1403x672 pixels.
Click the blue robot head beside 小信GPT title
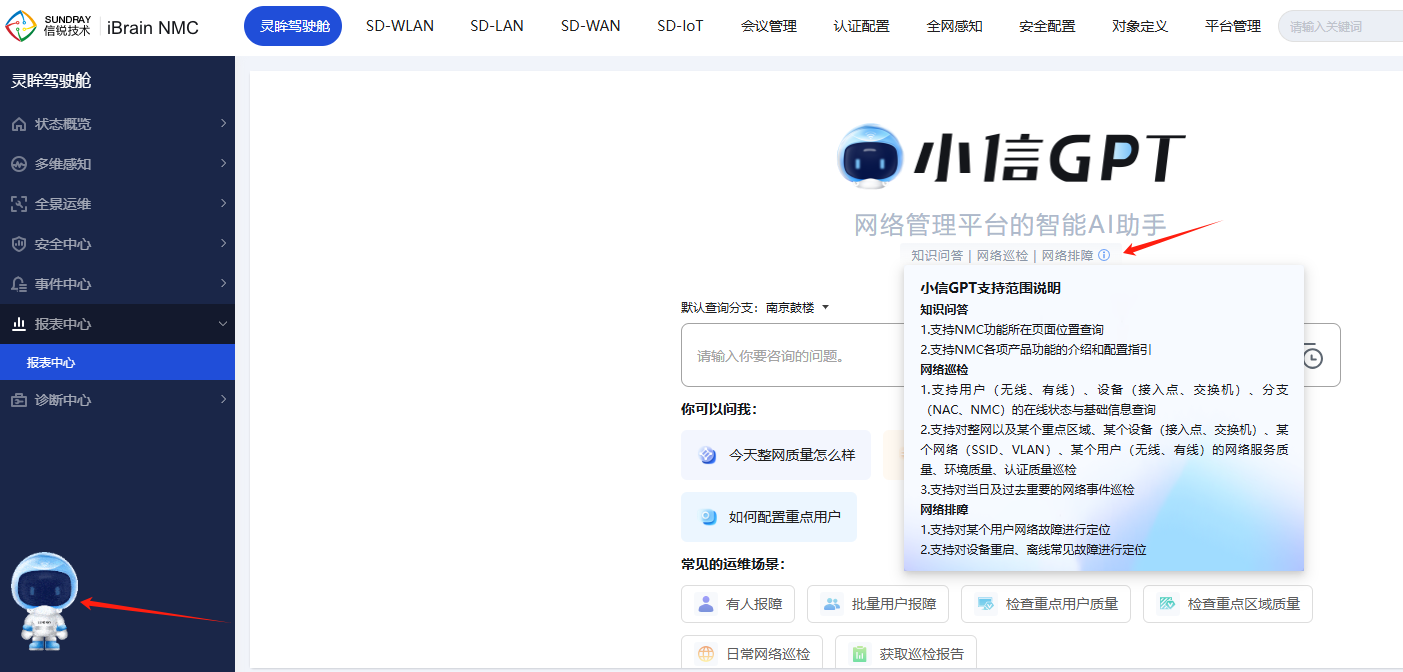pyautogui.click(x=870, y=157)
